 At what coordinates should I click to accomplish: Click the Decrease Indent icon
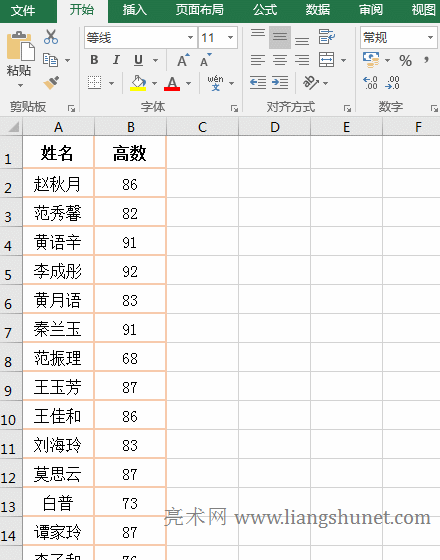(258, 83)
